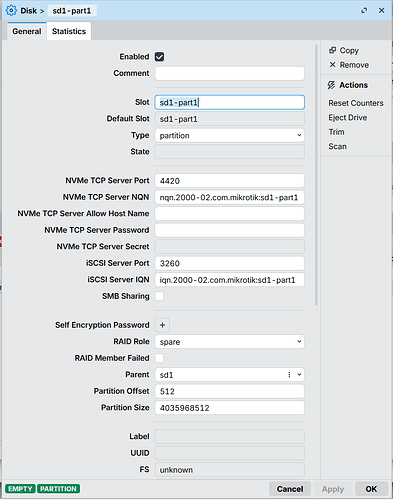Image resolution: width=393 pixels, height=500 pixels.
Task: Click the Remove action
Action: point(354,65)
